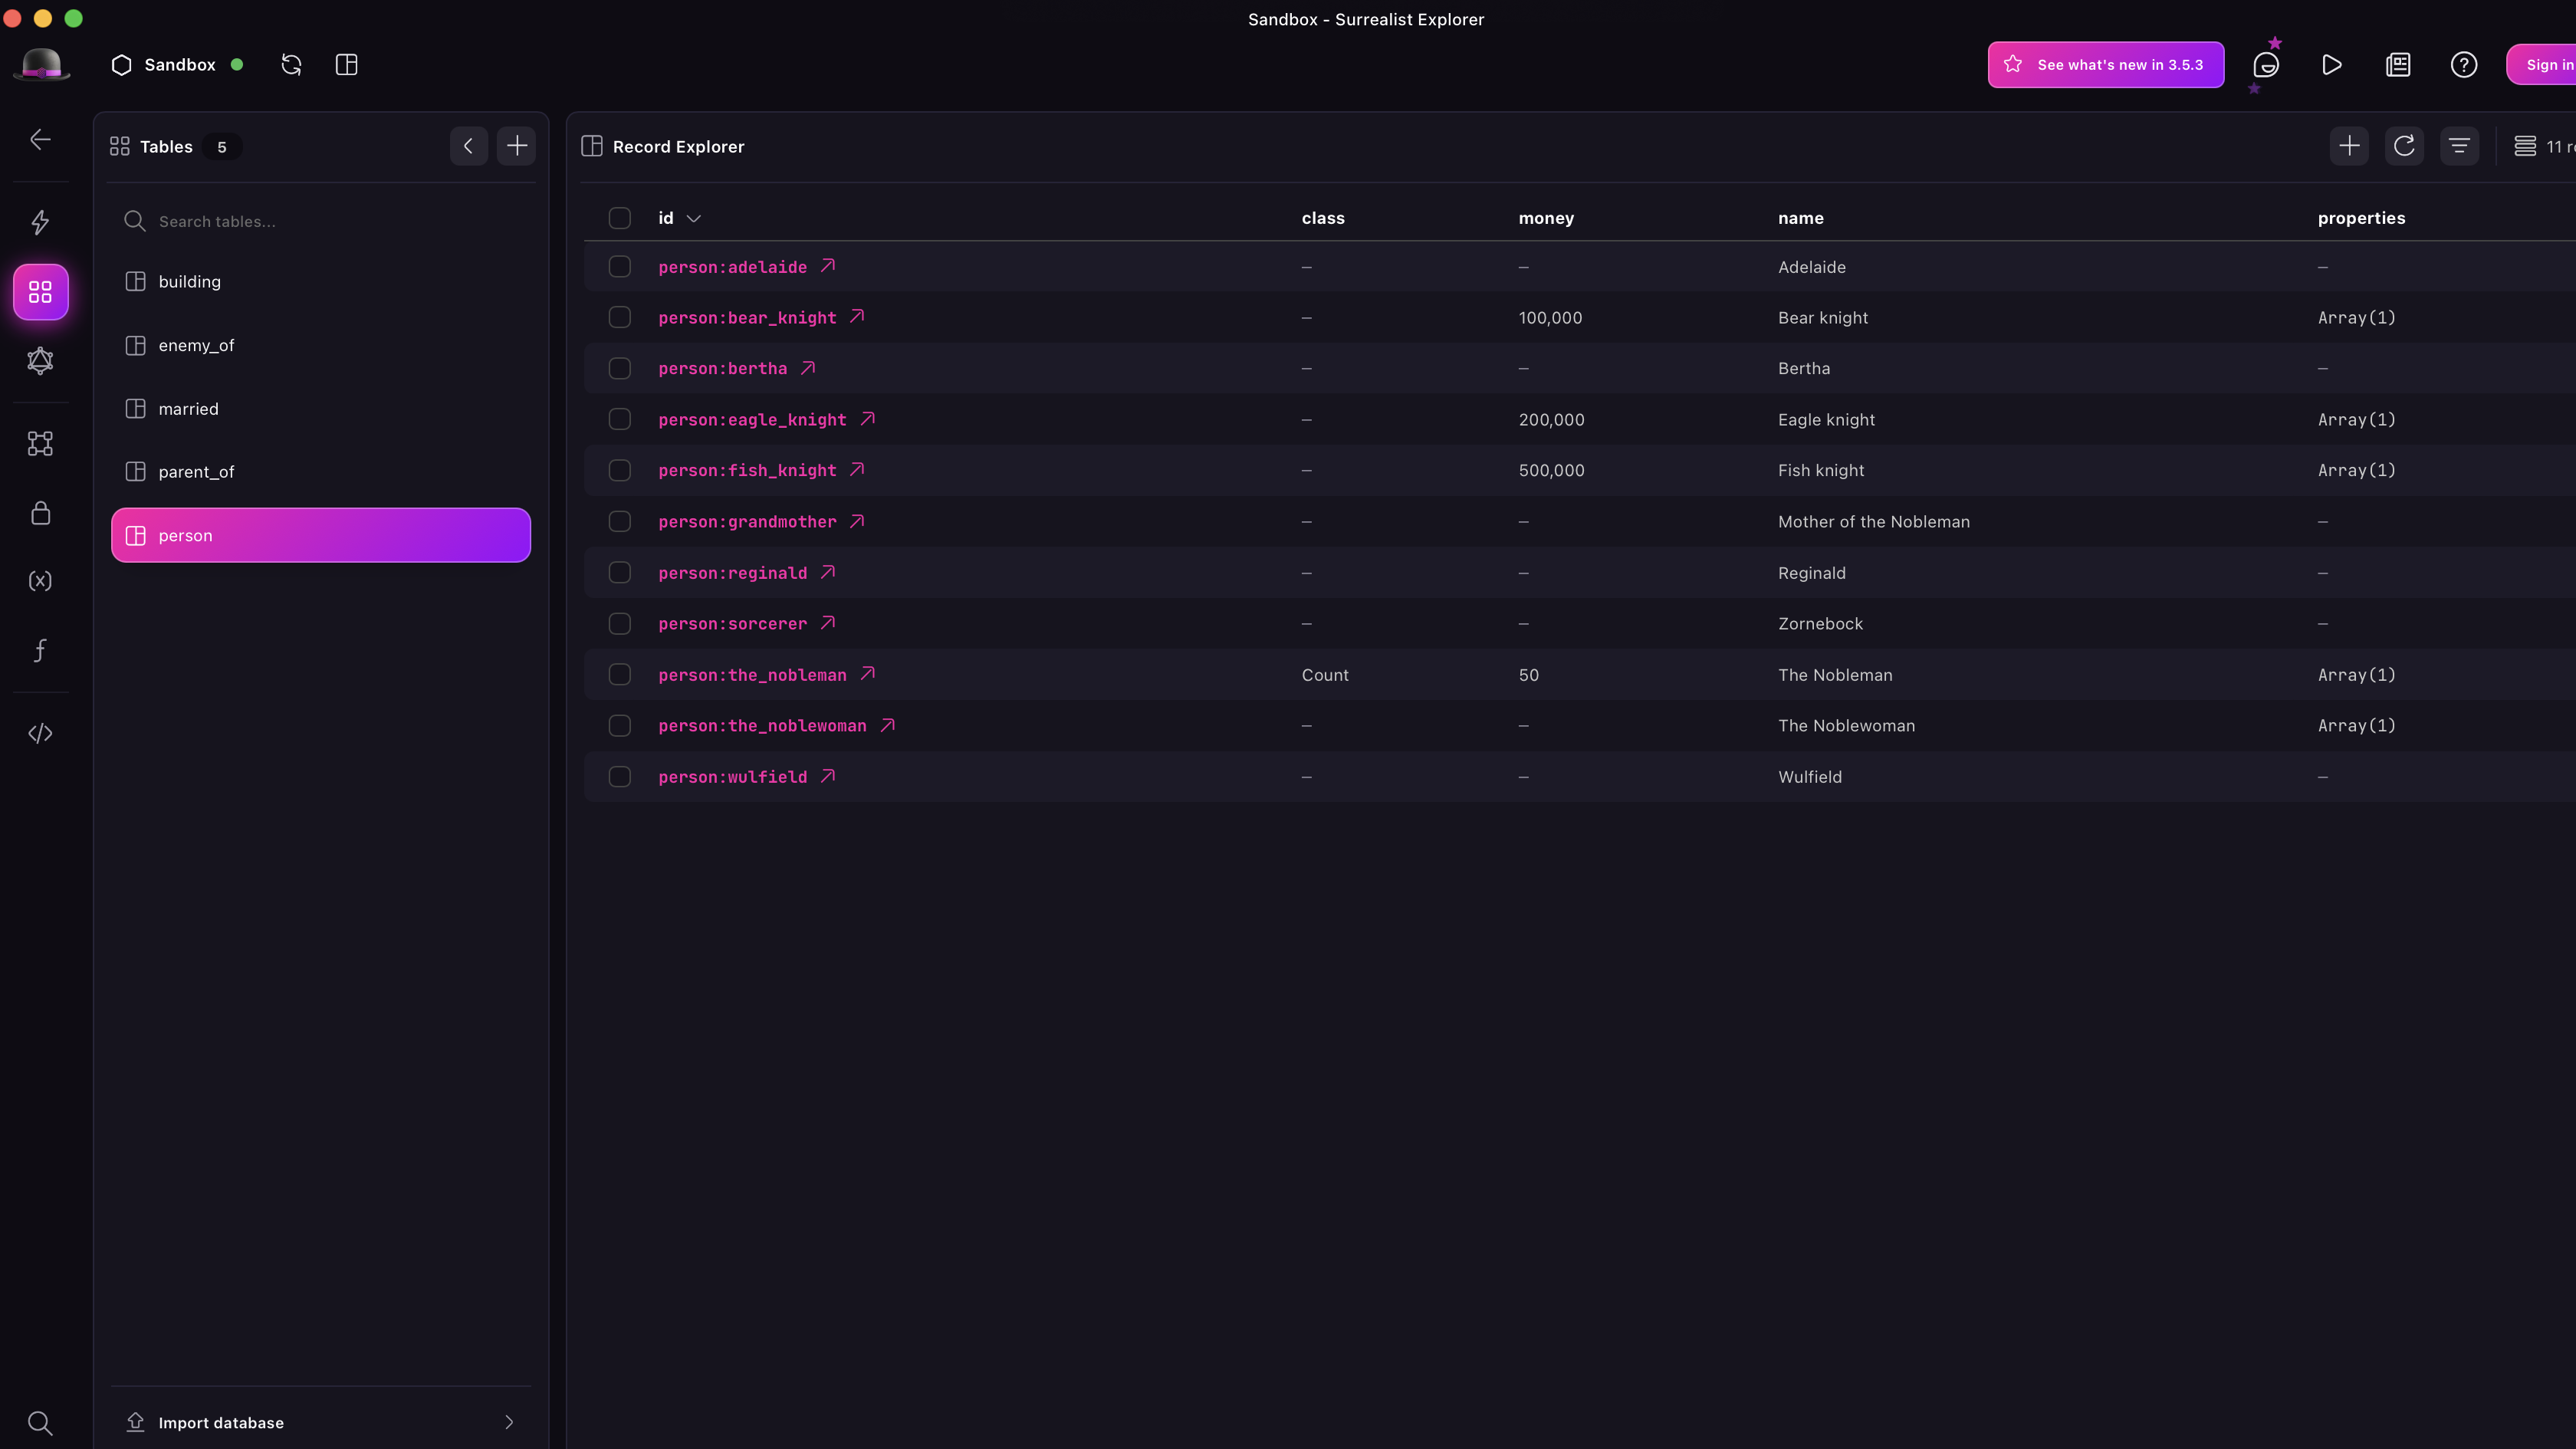Toggle the select all records checkbox
The height and width of the screenshot is (1449, 2576).
pos(619,218)
